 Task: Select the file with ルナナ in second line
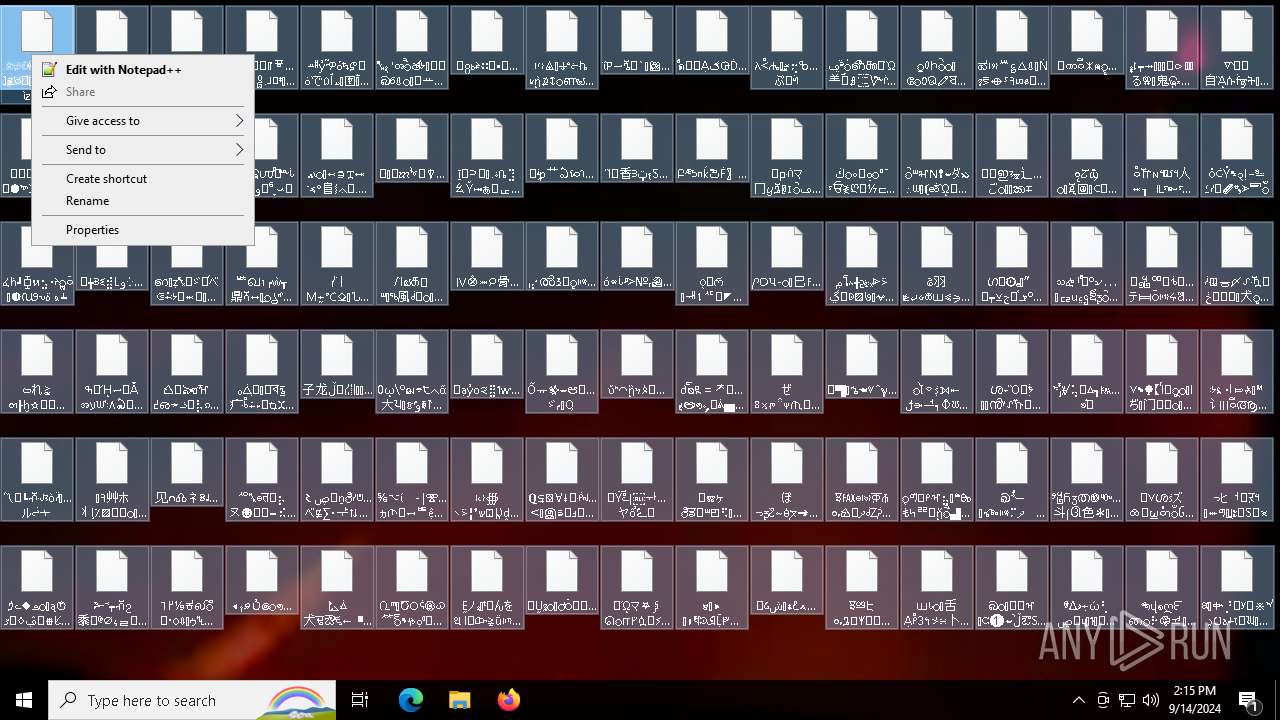click(x=37, y=480)
